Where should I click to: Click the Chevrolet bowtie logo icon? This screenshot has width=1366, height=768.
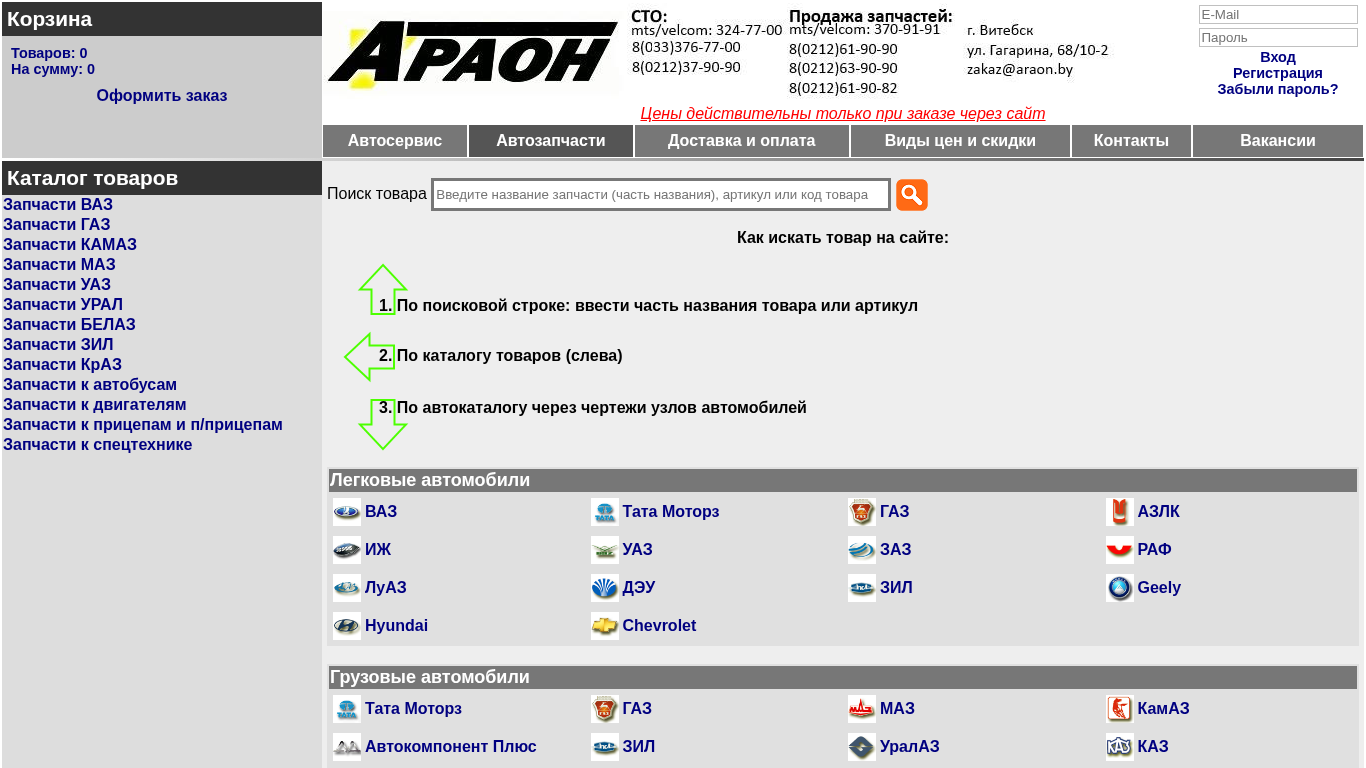pos(605,626)
